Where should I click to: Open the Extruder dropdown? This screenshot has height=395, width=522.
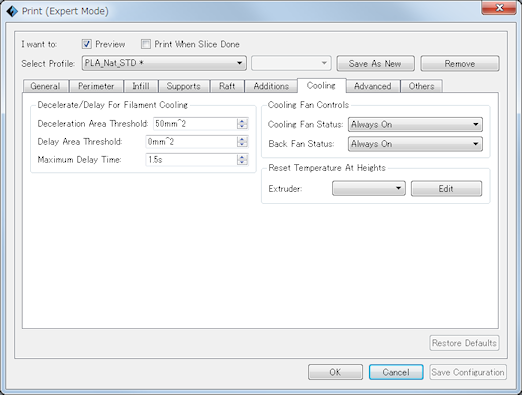coord(369,188)
